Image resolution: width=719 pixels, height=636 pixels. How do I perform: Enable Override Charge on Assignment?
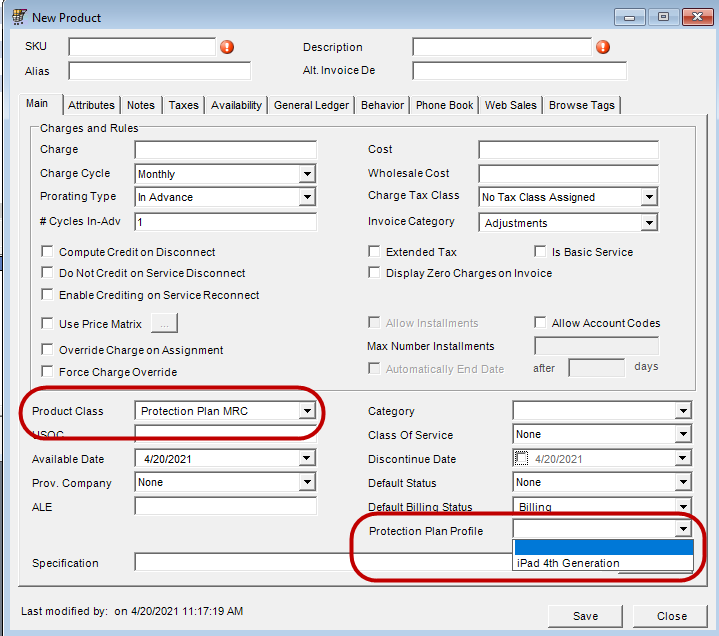tap(47, 349)
